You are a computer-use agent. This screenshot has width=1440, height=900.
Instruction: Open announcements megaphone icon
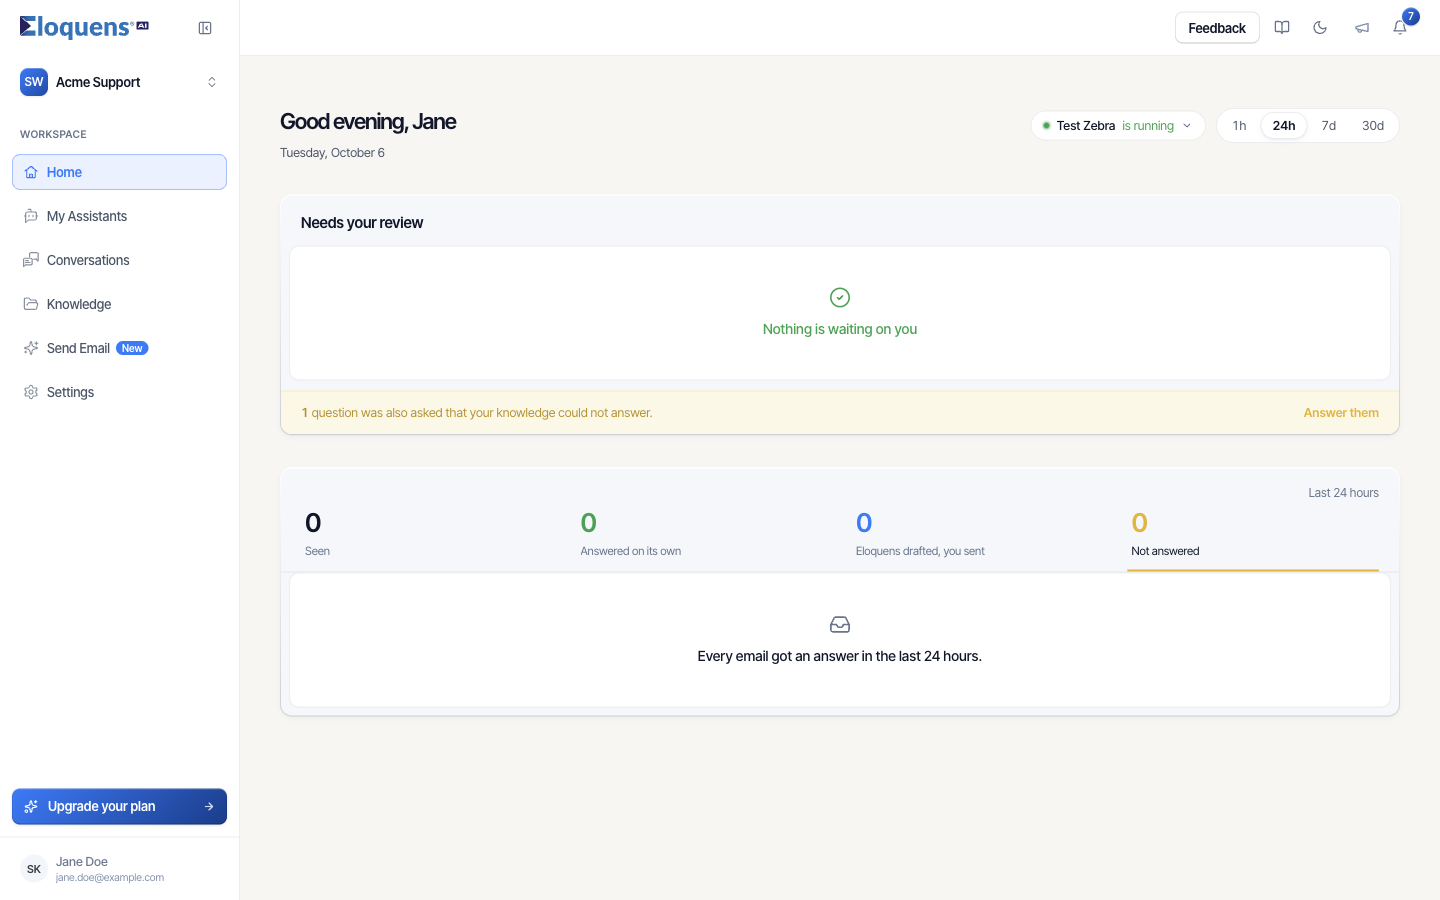pyautogui.click(x=1362, y=28)
